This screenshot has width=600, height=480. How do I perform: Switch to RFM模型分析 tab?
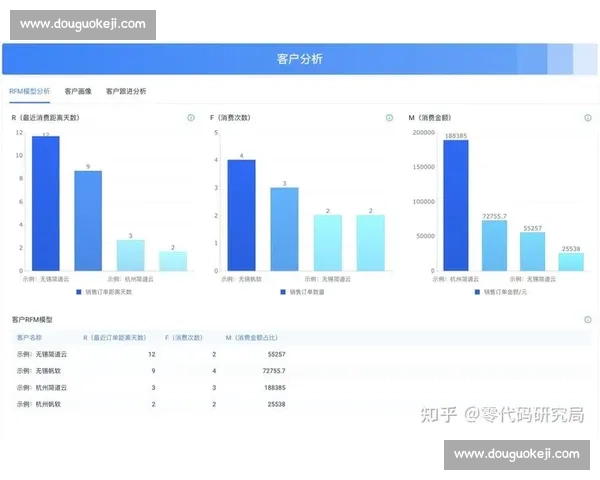pos(29,91)
